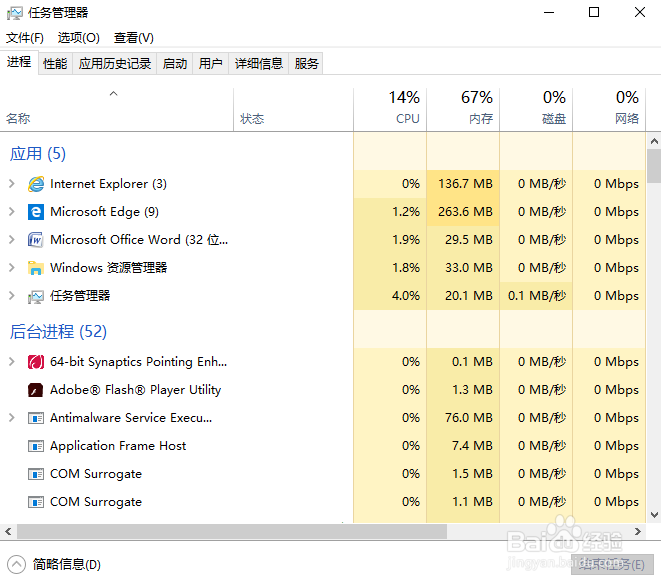Click the Internet Explorer process icon
This screenshot has width=661, height=585.
(x=36, y=184)
